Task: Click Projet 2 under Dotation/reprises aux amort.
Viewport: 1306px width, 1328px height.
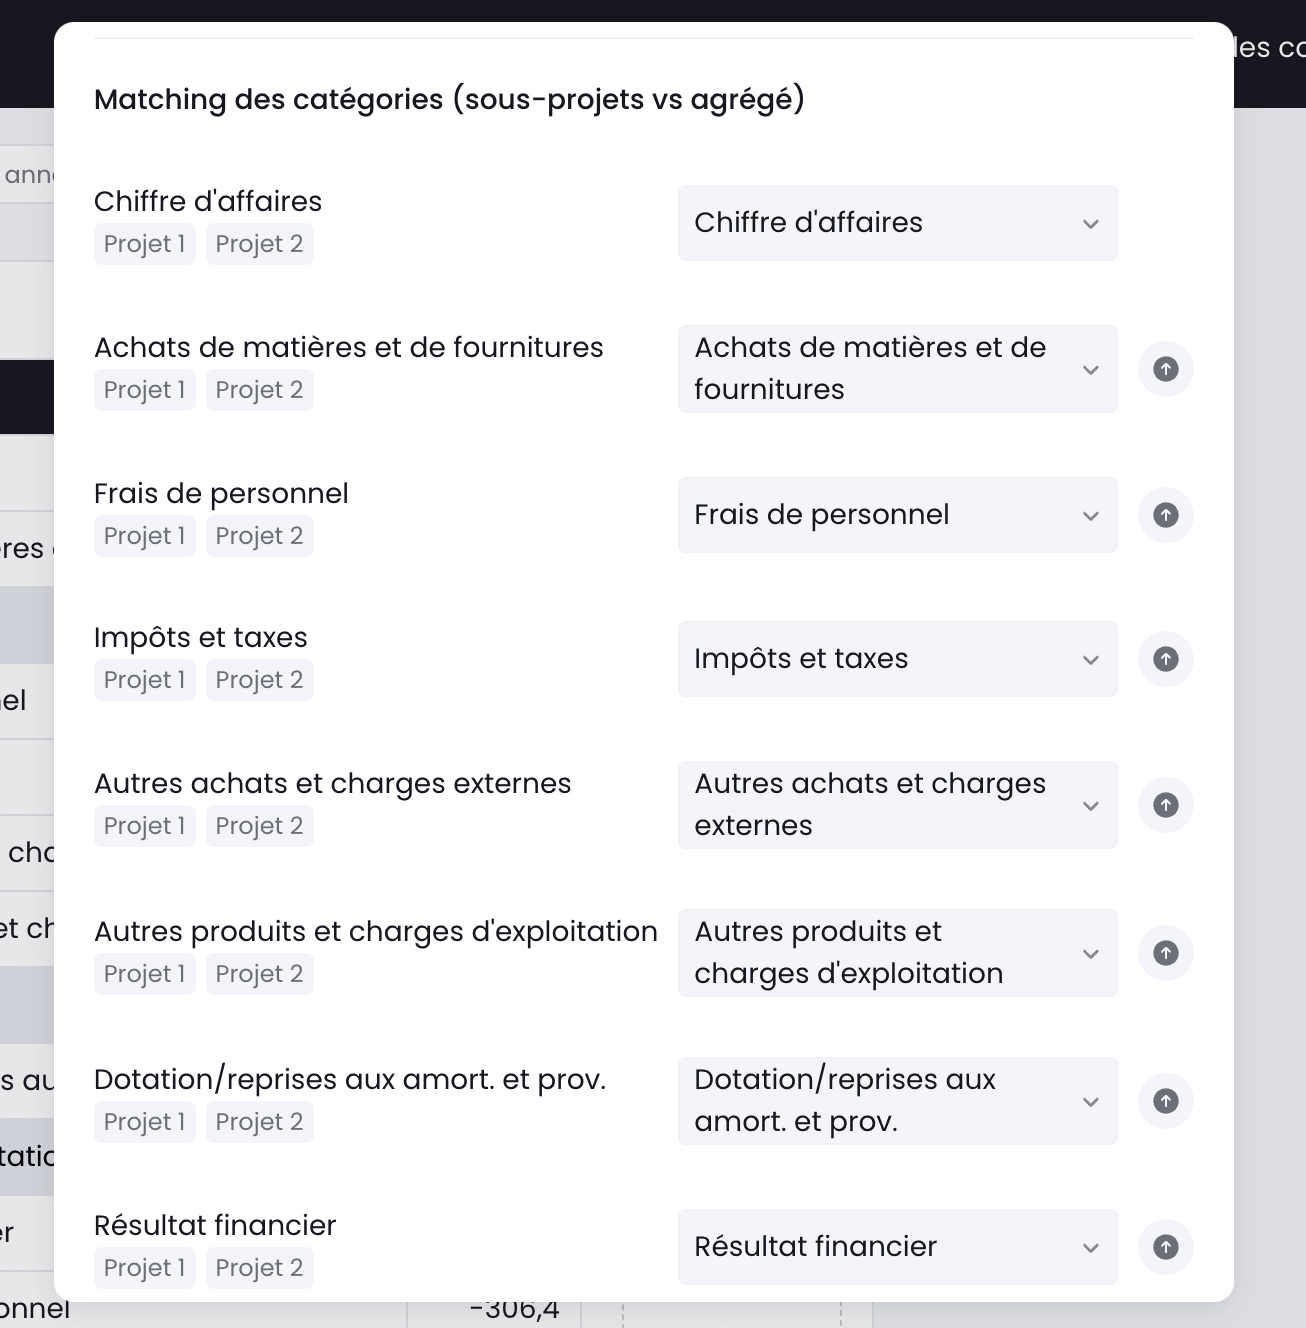Action: click(x=260, y=1122)
